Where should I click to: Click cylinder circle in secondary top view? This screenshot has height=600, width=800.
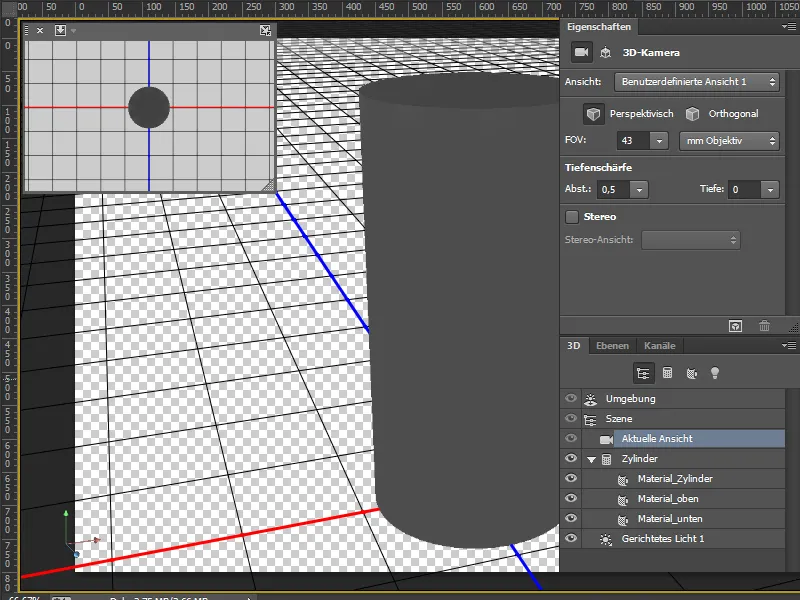point(149,107)
